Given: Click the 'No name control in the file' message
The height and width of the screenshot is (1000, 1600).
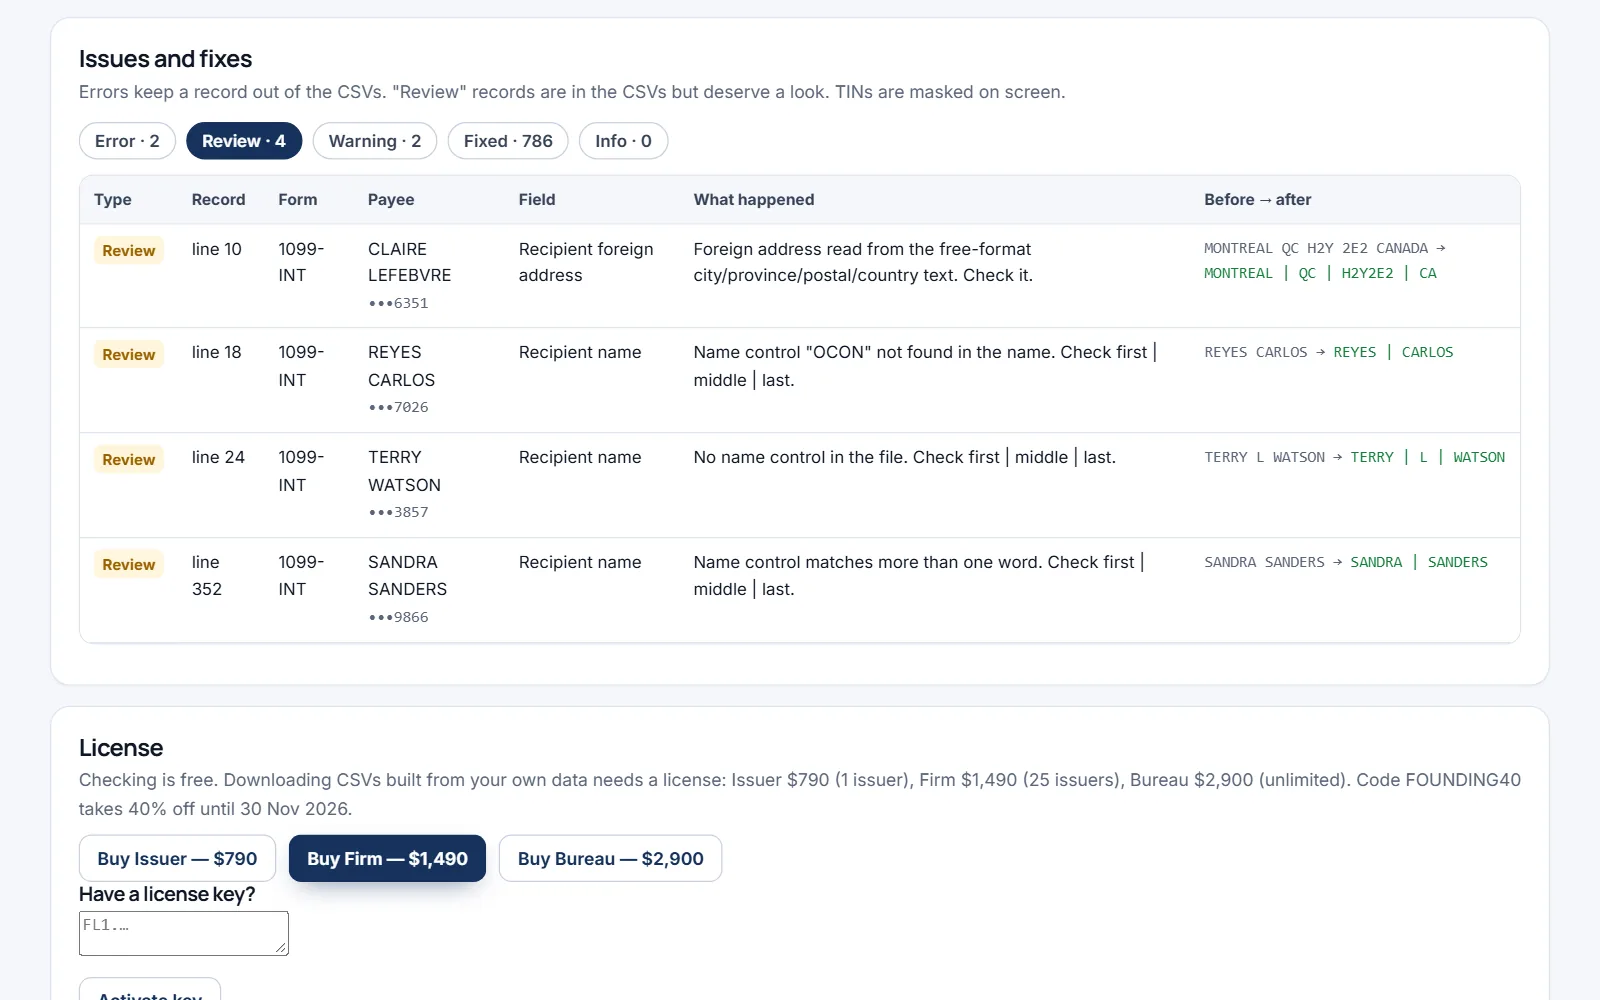Looking at the screenshot, I should click(x=905, y=457).
